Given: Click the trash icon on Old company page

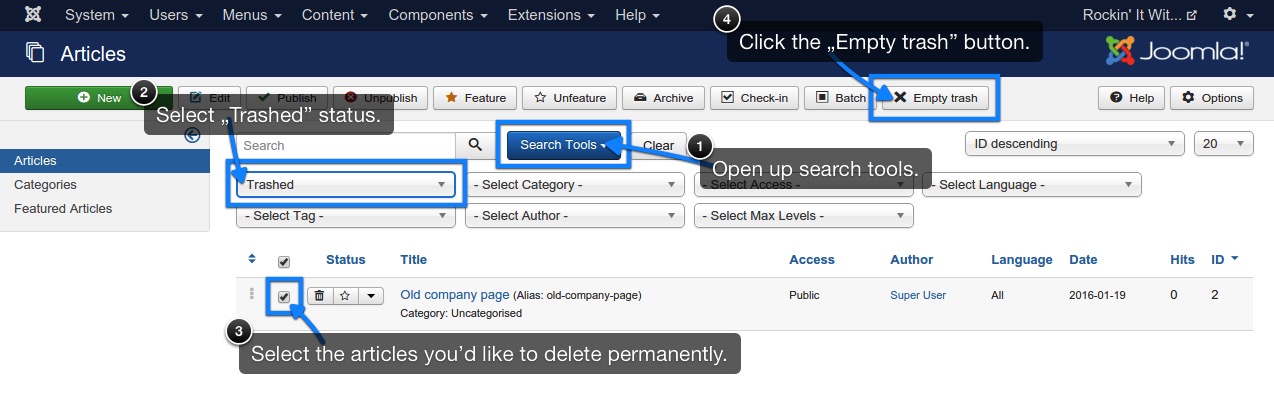Looking at the screenshot, I should (320, 295).
